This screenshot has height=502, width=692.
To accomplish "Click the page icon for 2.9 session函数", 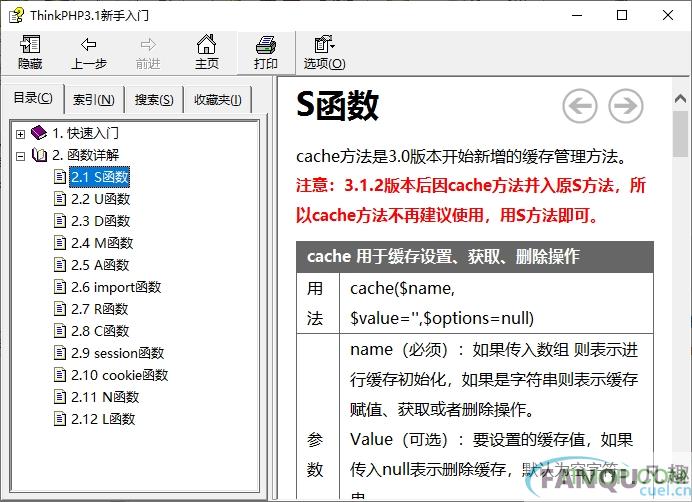I will [x=60, y=353].
